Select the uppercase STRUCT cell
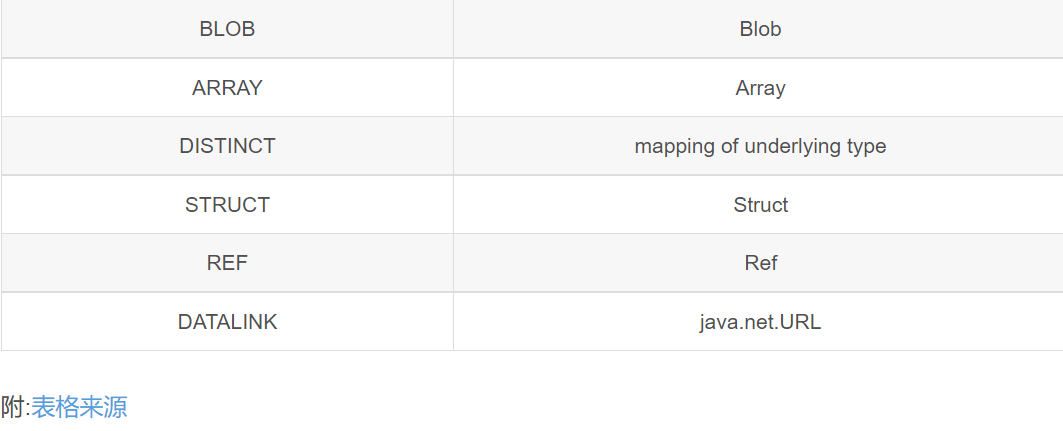Screen dimensions: 1063x431 pyautogui.click(x=227, y=205)
